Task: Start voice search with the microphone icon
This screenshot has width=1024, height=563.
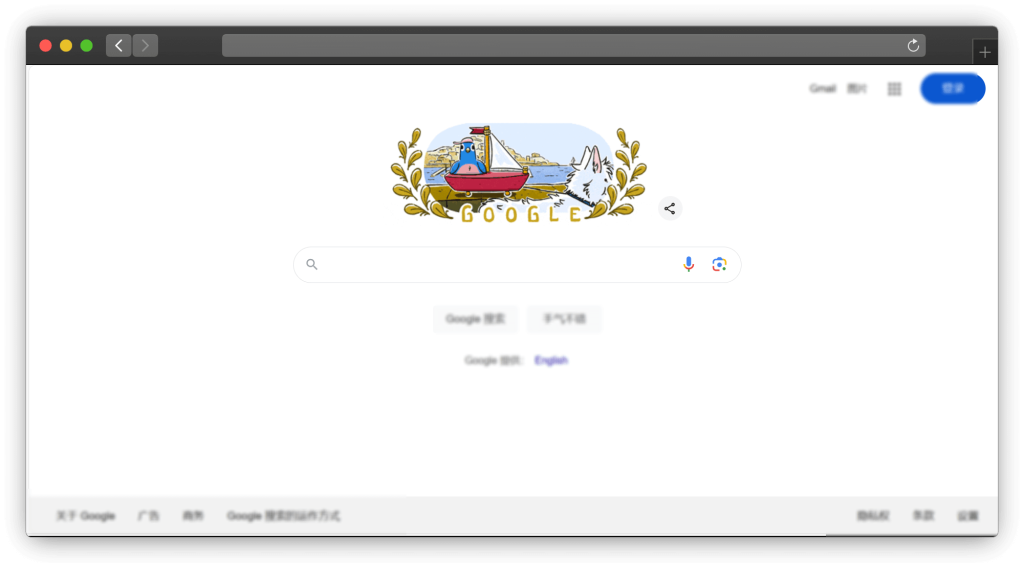Action: pyautogui.click(x=688, y=265)
